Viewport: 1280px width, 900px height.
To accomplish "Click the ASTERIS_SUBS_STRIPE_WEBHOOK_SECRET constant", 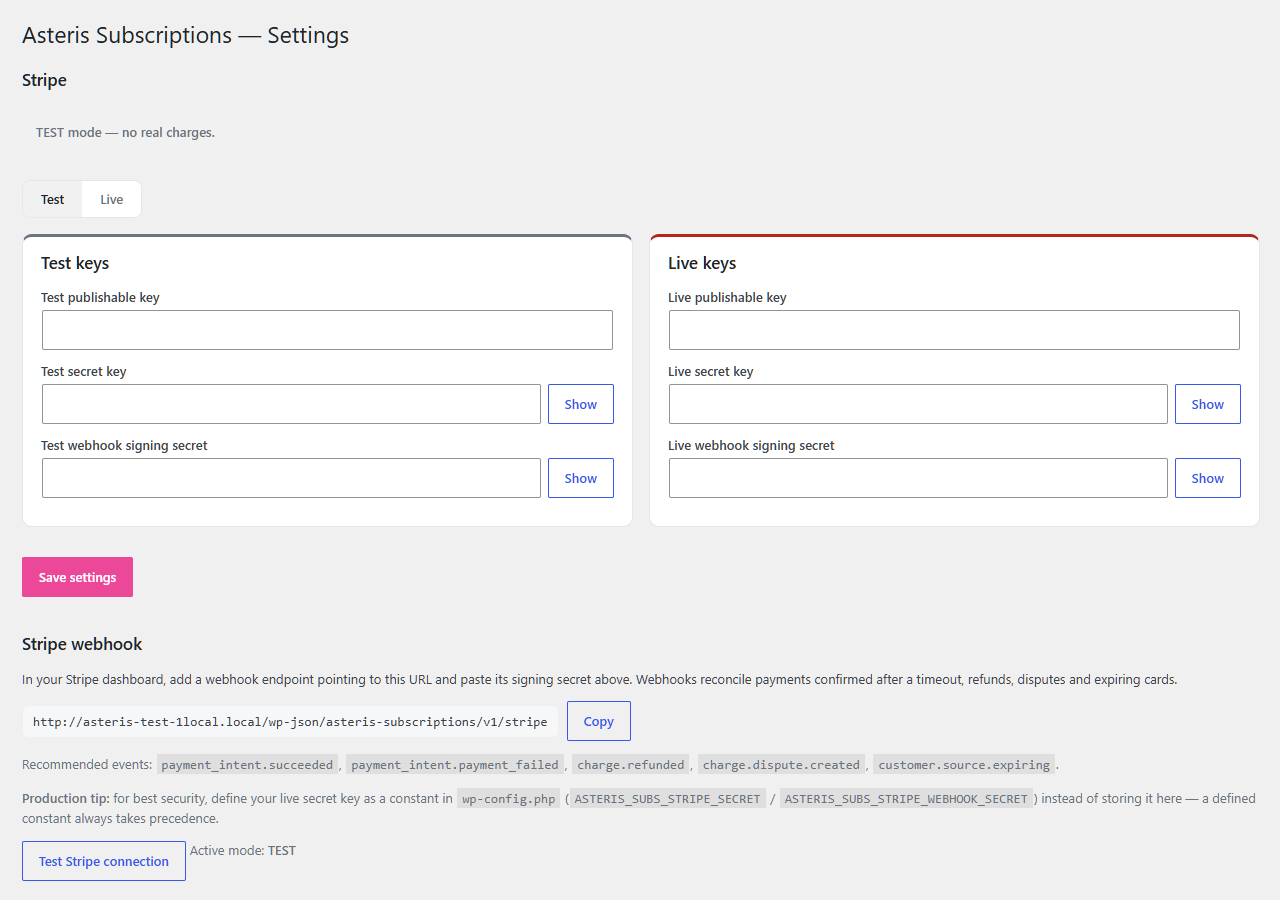I will coord(906,799).
